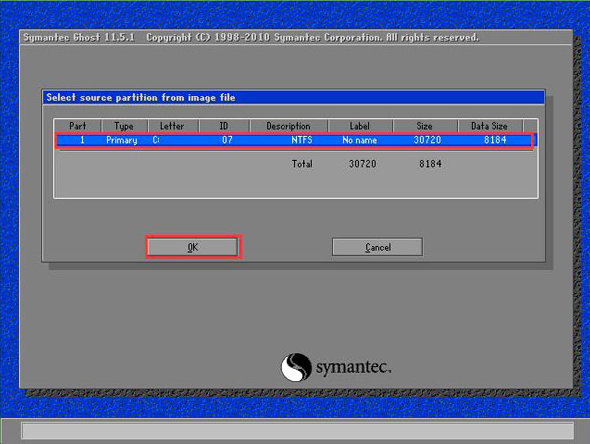Click the ID column header

224,126
